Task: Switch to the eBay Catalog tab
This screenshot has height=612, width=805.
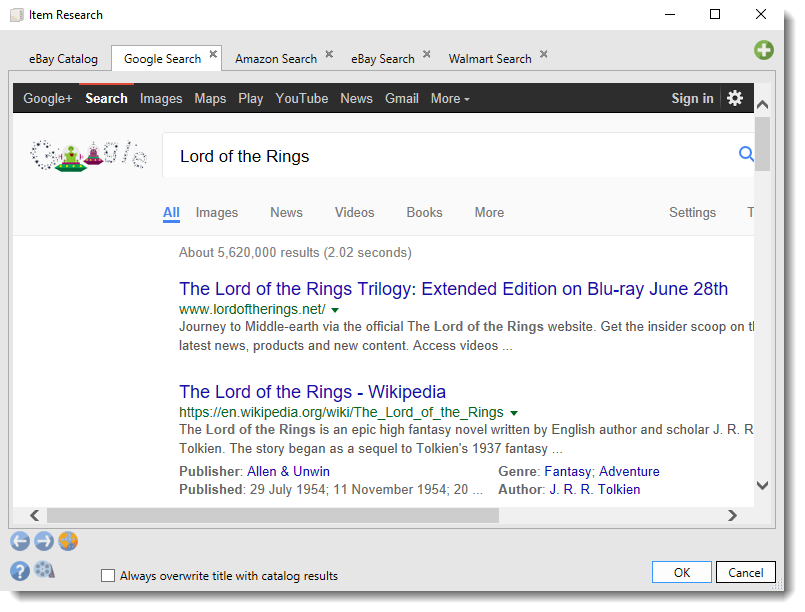Action: [x=63, y=59]
